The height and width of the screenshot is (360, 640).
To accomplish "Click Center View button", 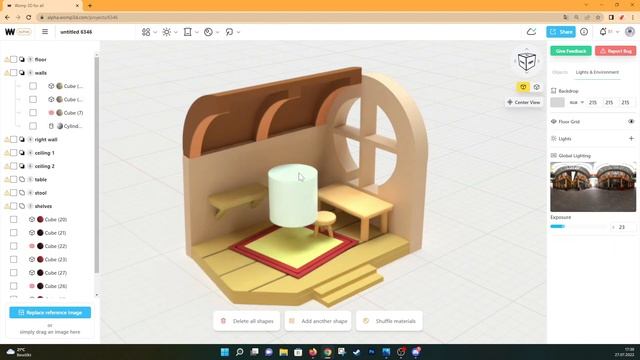I will (524, 102).
